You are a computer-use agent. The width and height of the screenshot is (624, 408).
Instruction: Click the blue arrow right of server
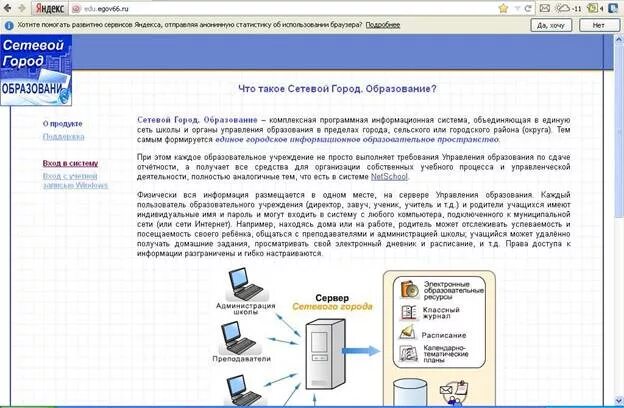coord(361,351)
